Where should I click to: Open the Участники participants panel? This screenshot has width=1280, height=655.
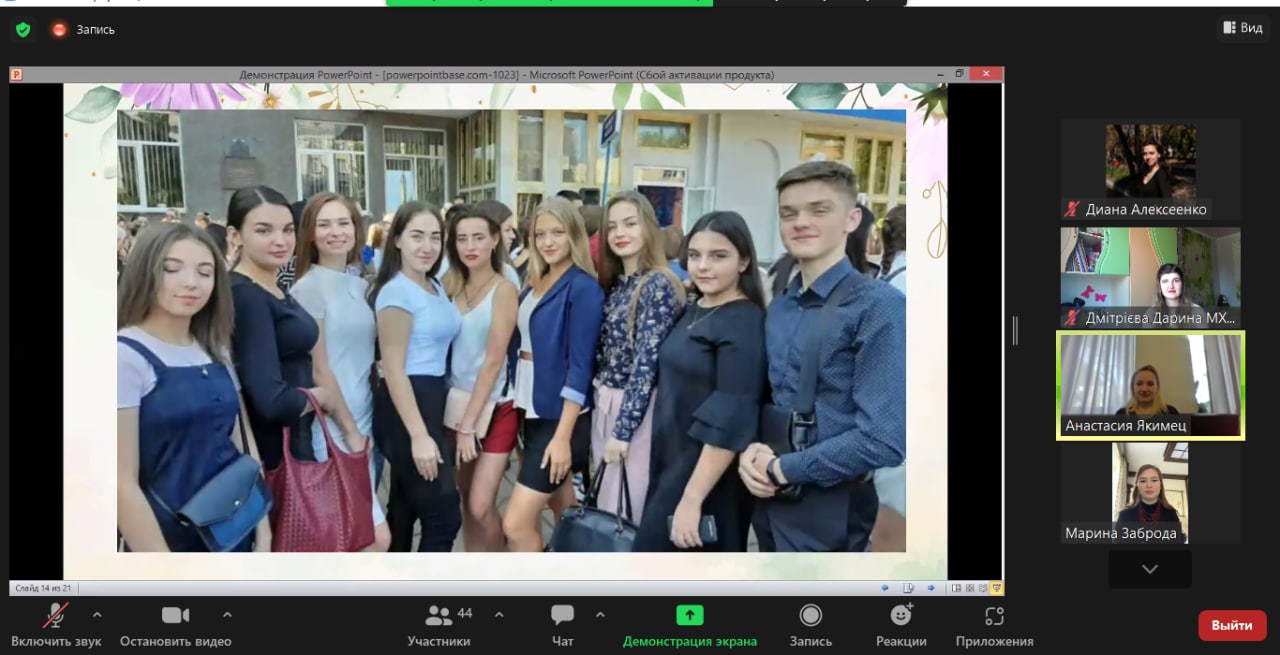pos(439,616)
